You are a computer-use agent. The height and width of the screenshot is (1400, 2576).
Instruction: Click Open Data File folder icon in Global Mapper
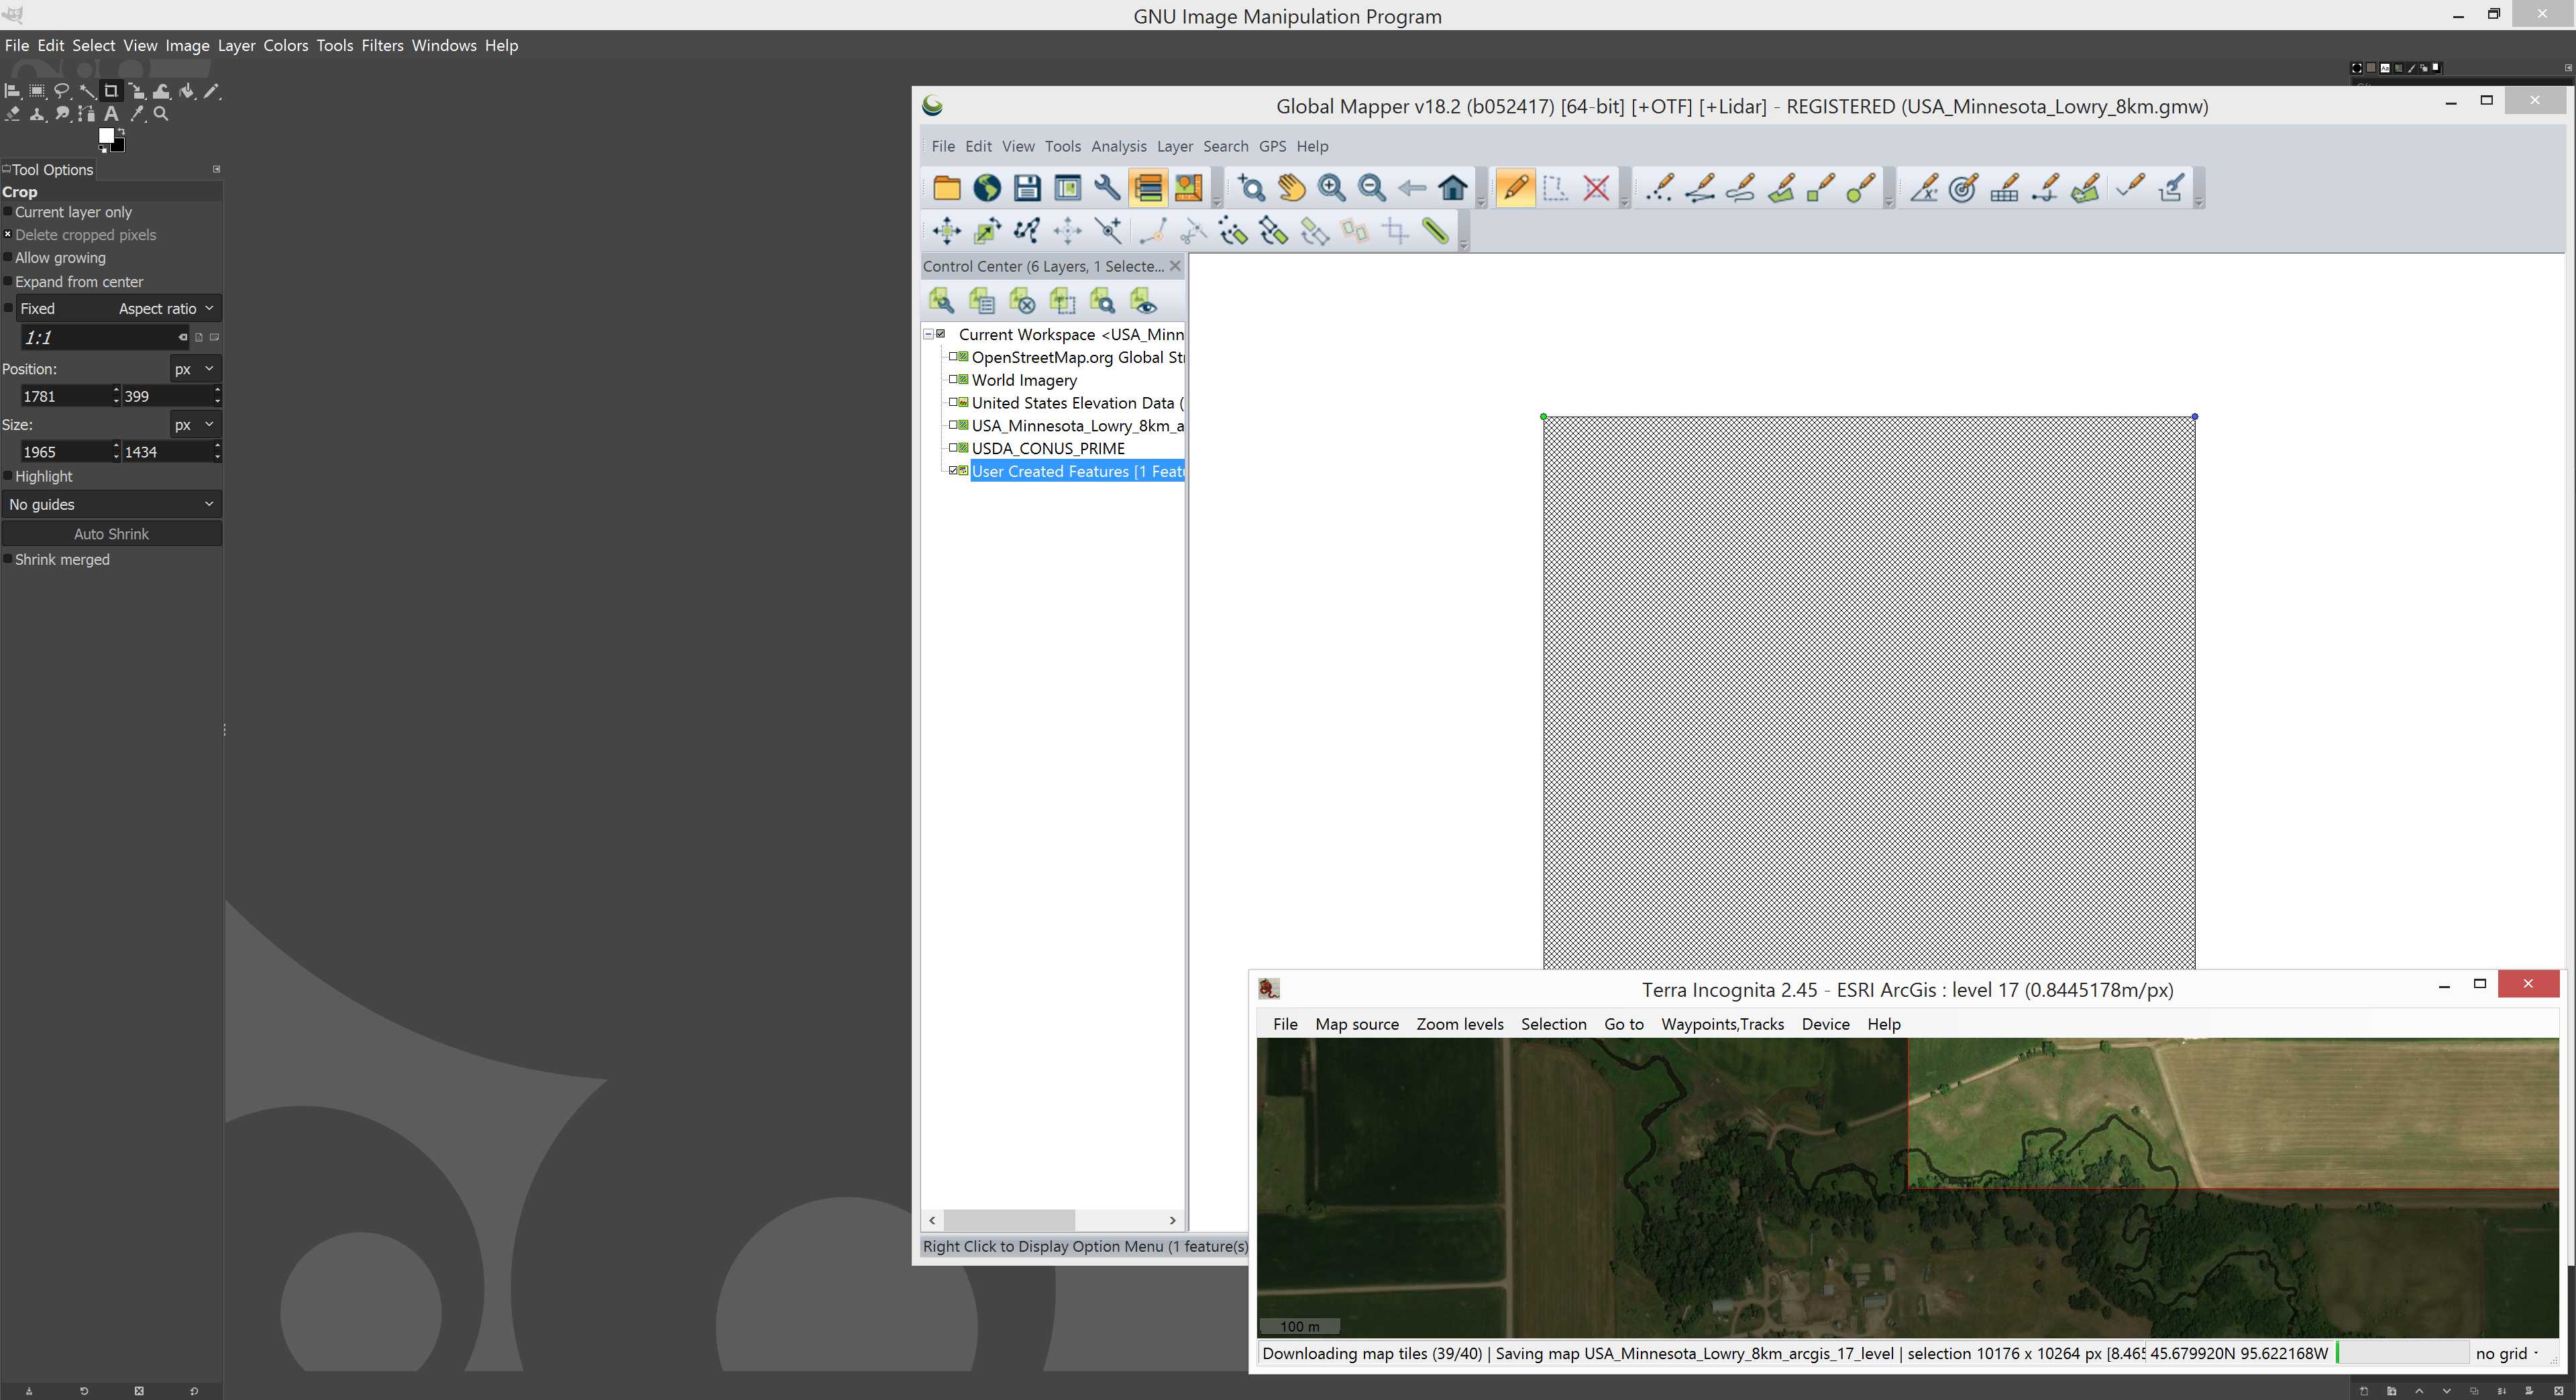click(946, 188)
